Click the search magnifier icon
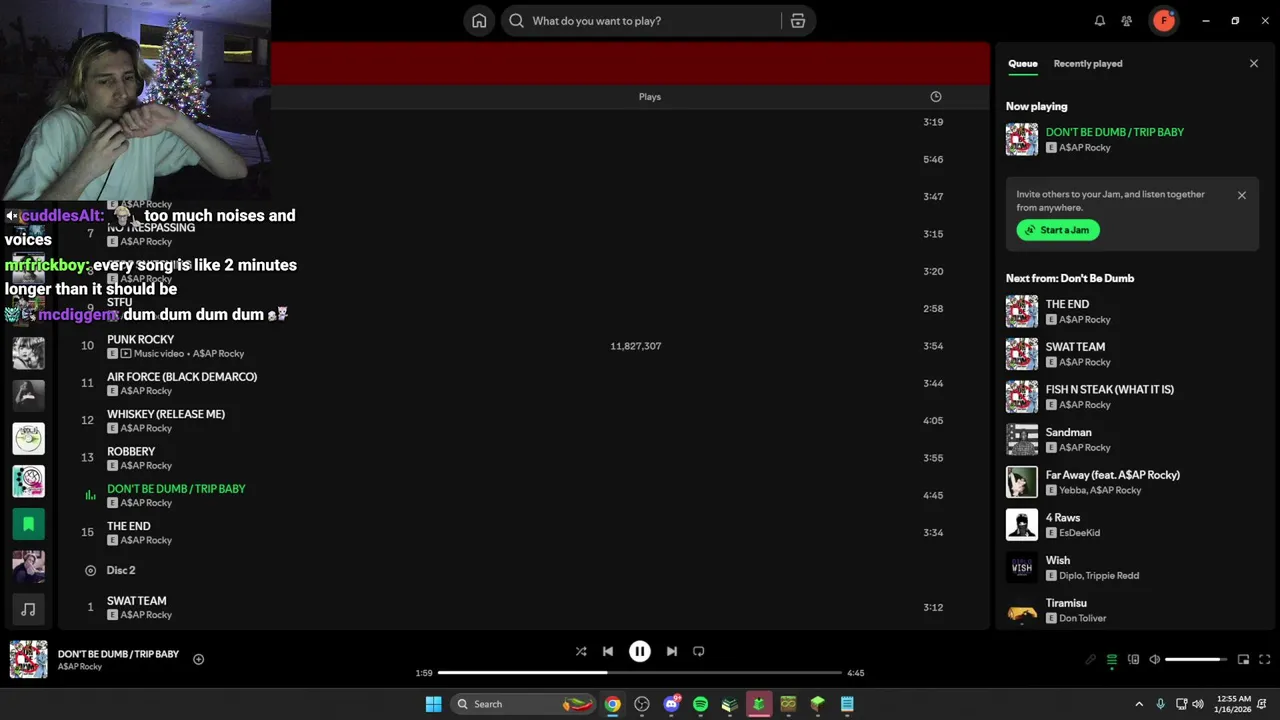1280x720 pixels. point(517,21)
